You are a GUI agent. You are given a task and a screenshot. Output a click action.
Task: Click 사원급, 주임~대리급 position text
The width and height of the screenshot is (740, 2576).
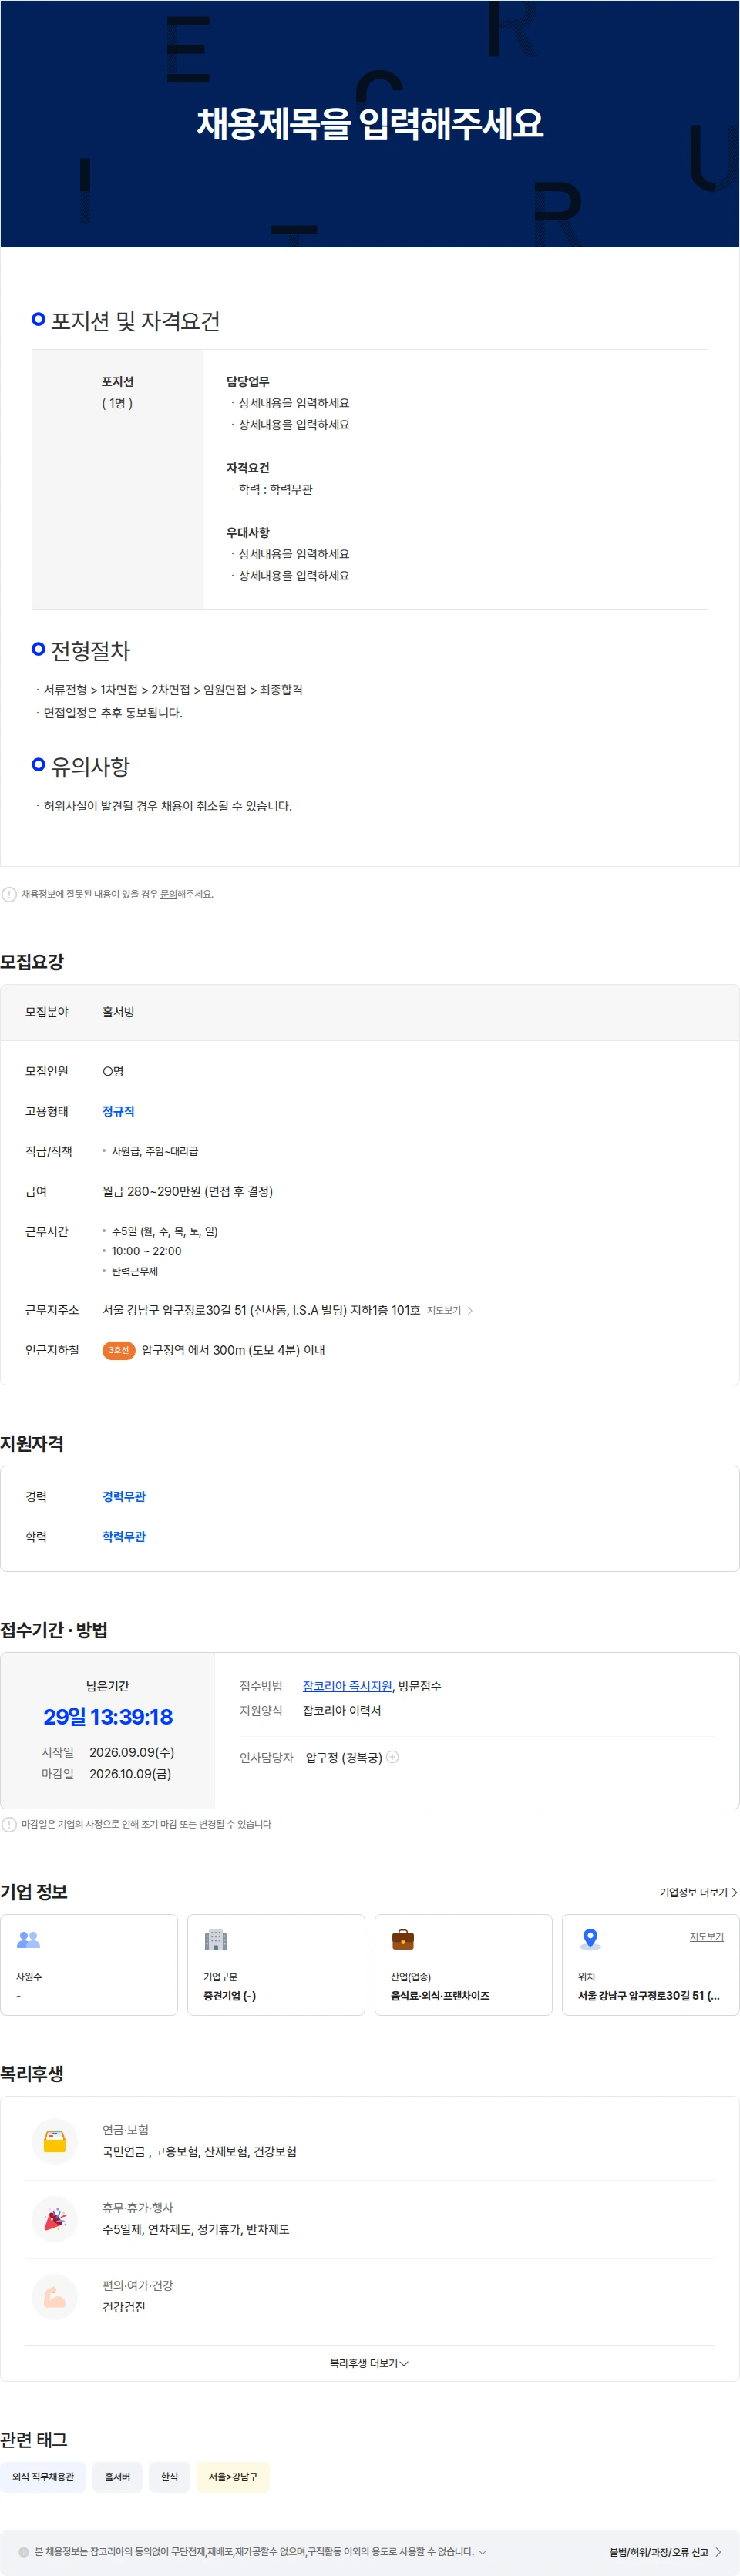click(x=154, y=1151)
